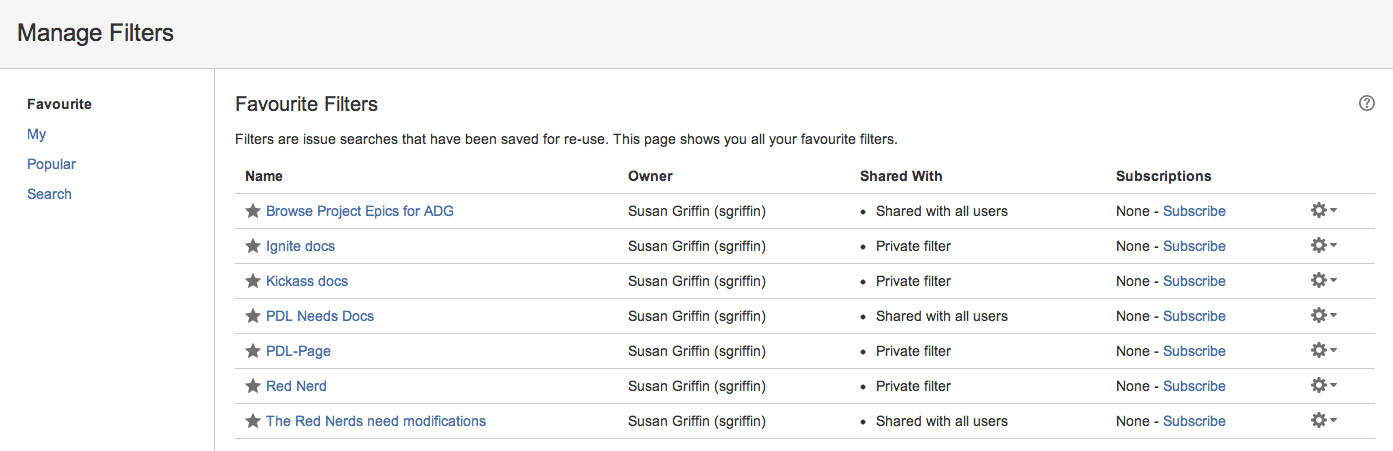
Task: Click gear icon in PDL-Page row
Action: tap(1323, 351)
